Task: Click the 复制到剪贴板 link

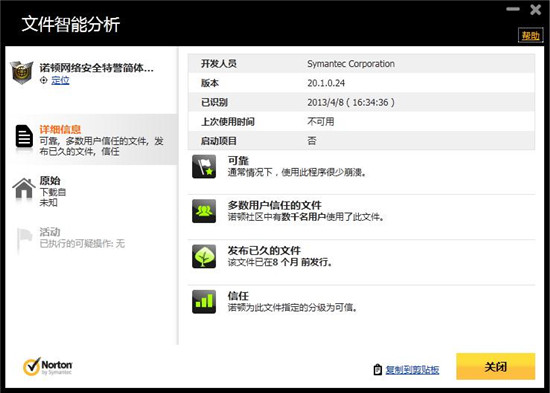Action: [x=412, y=369]
